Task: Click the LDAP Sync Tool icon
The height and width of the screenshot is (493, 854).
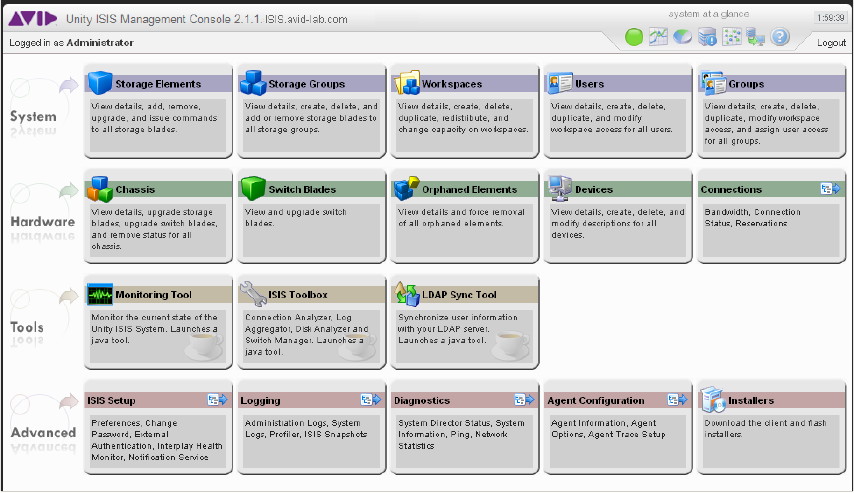Action: [x=407, y=294]
